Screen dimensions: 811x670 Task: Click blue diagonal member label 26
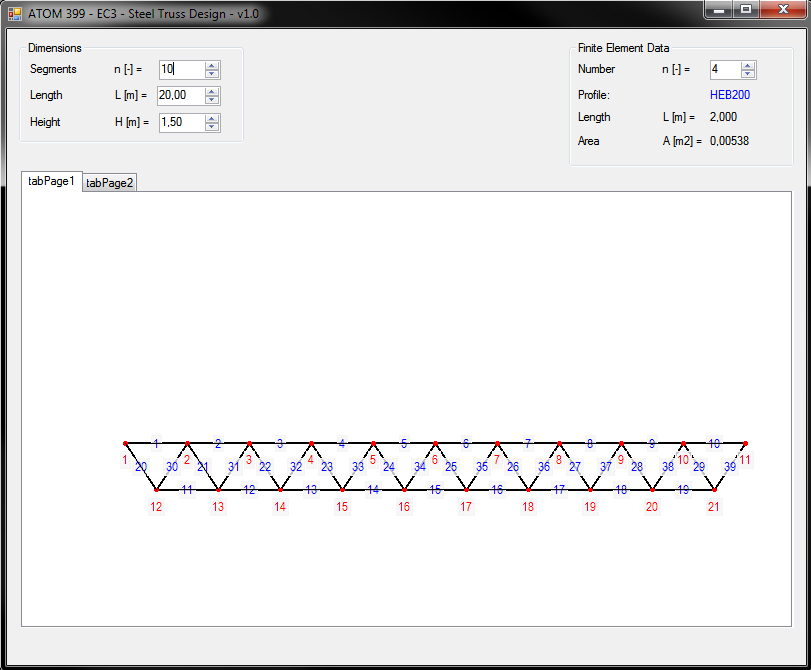(x=513, y=467)
